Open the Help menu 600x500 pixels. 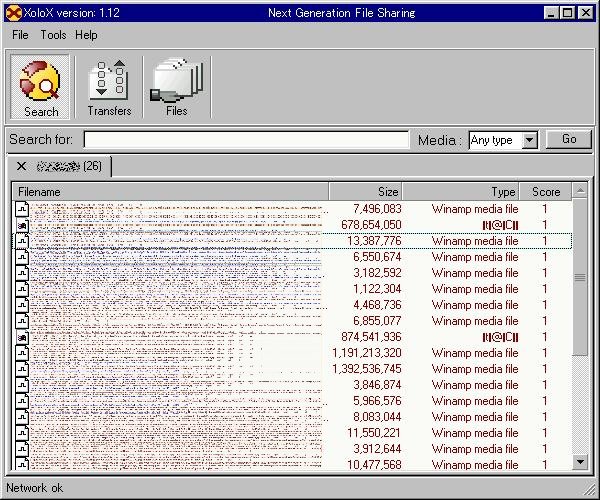[86, 35]
